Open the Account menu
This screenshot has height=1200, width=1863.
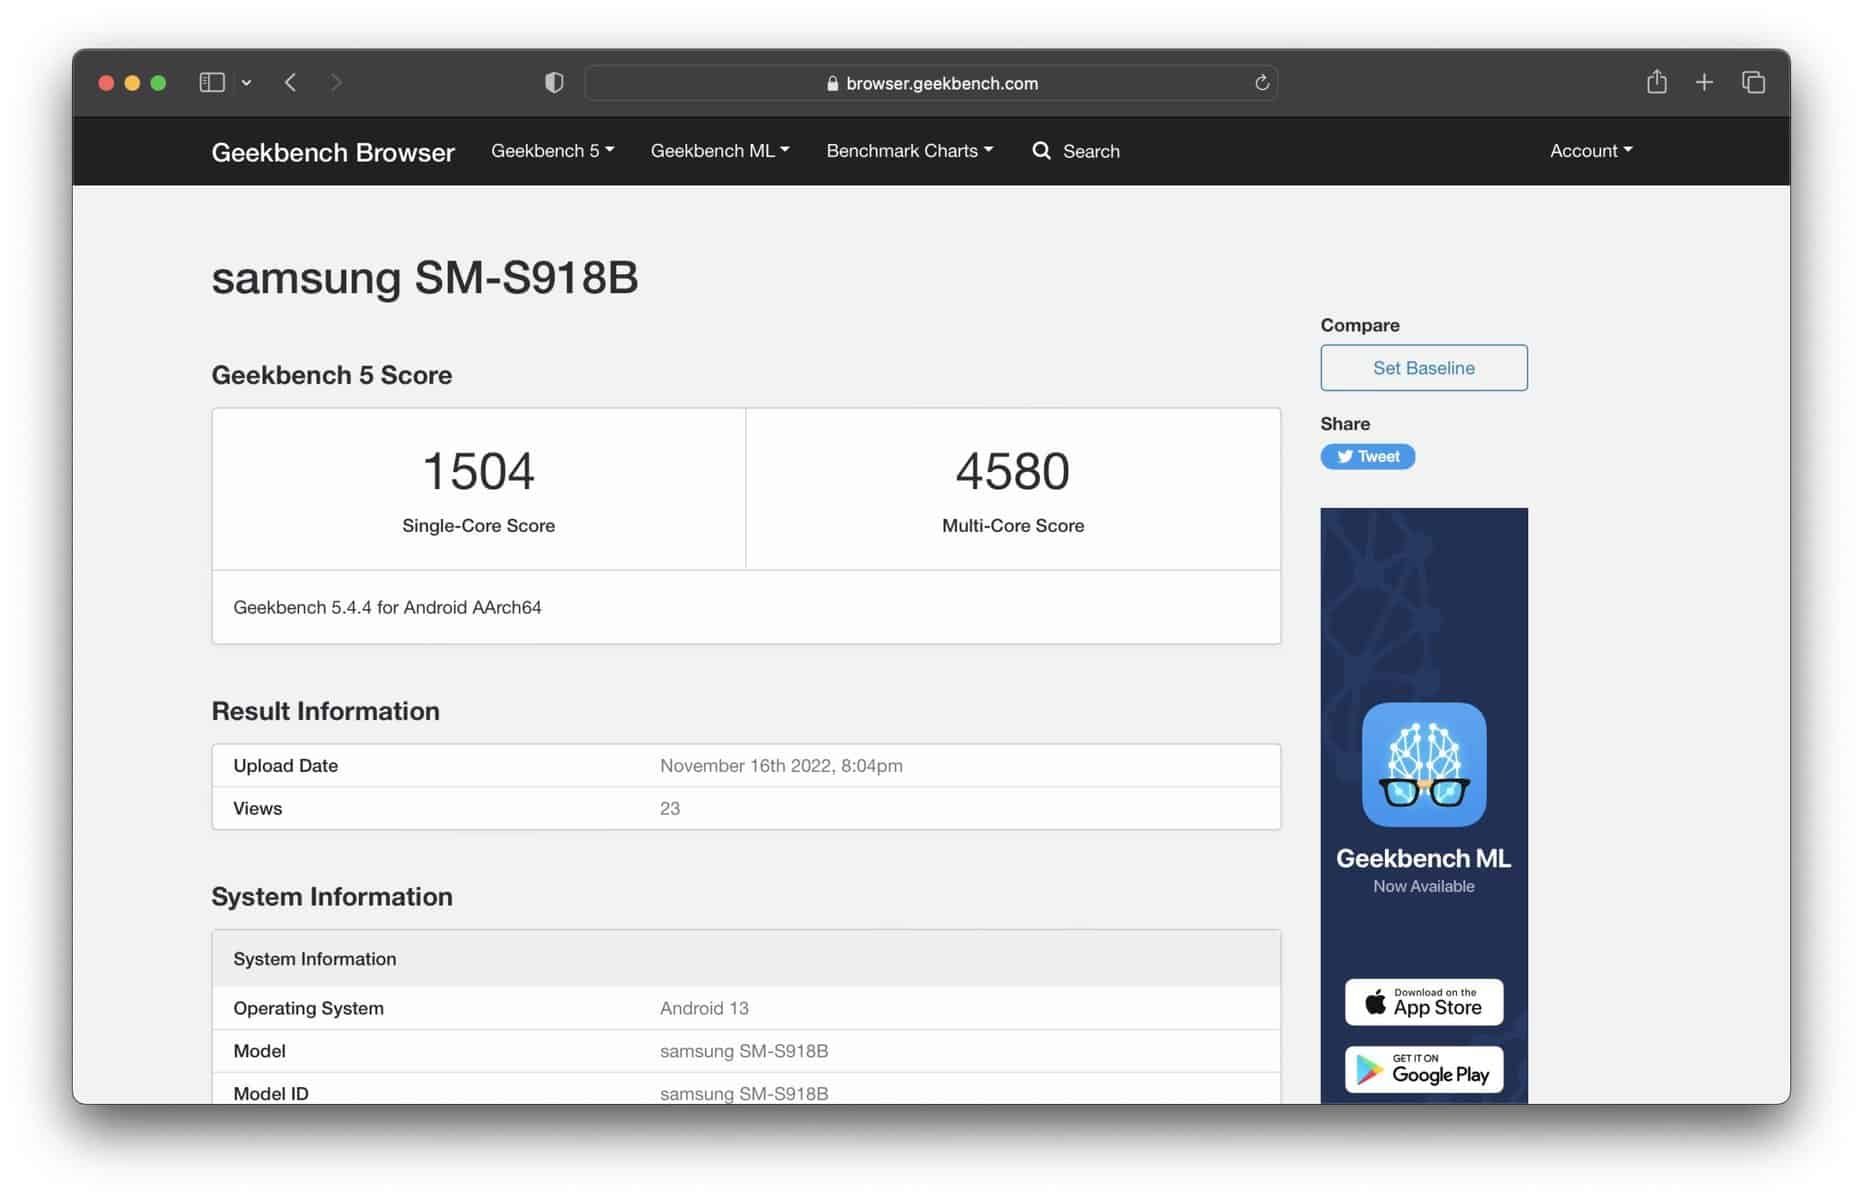1590,150
